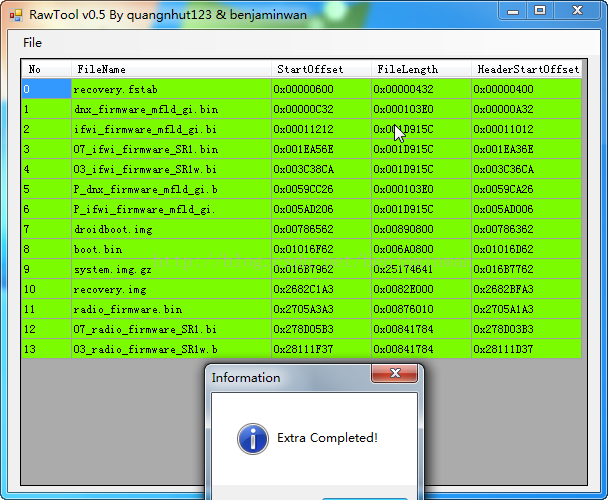The width and height of the screenshot is (608, 500).
Task: Select the boot.bin row
Action: coord(98,249)
